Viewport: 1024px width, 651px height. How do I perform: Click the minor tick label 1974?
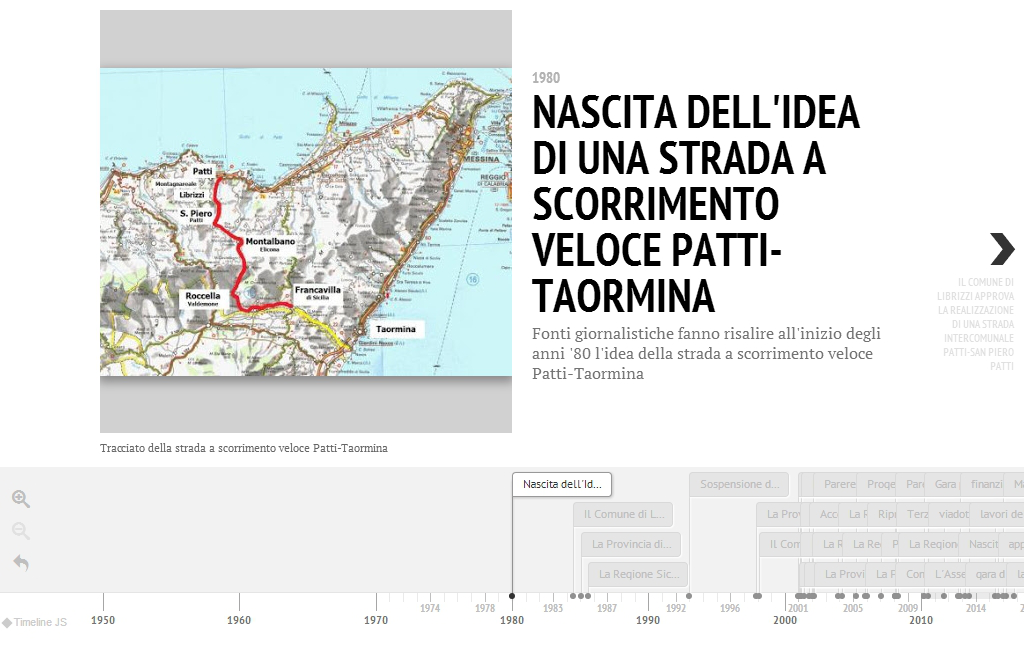click(430, 608)
